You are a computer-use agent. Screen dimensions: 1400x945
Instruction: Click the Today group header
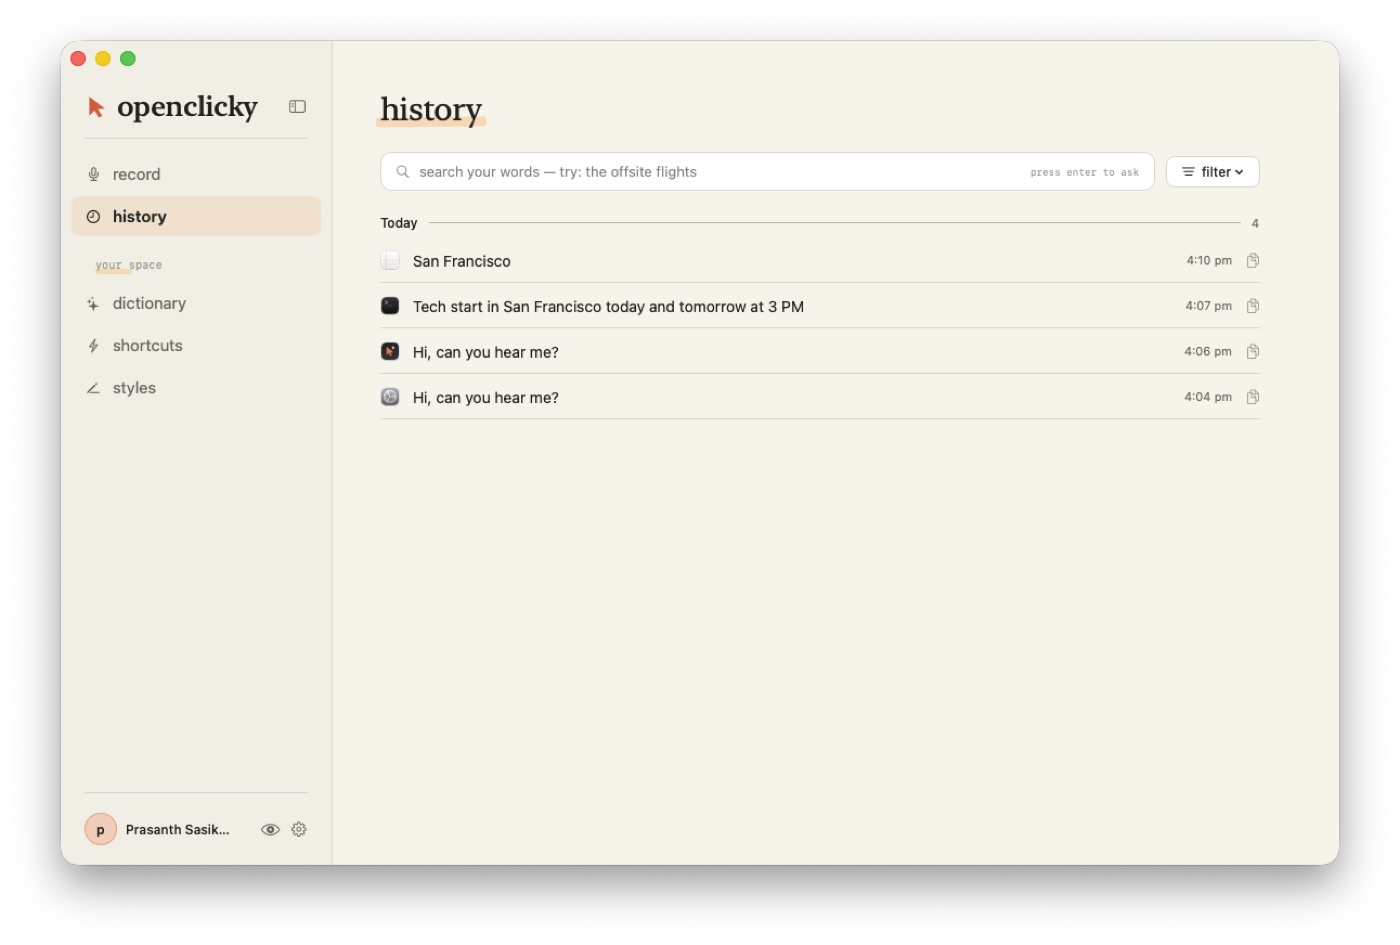[x=399, y=223]
